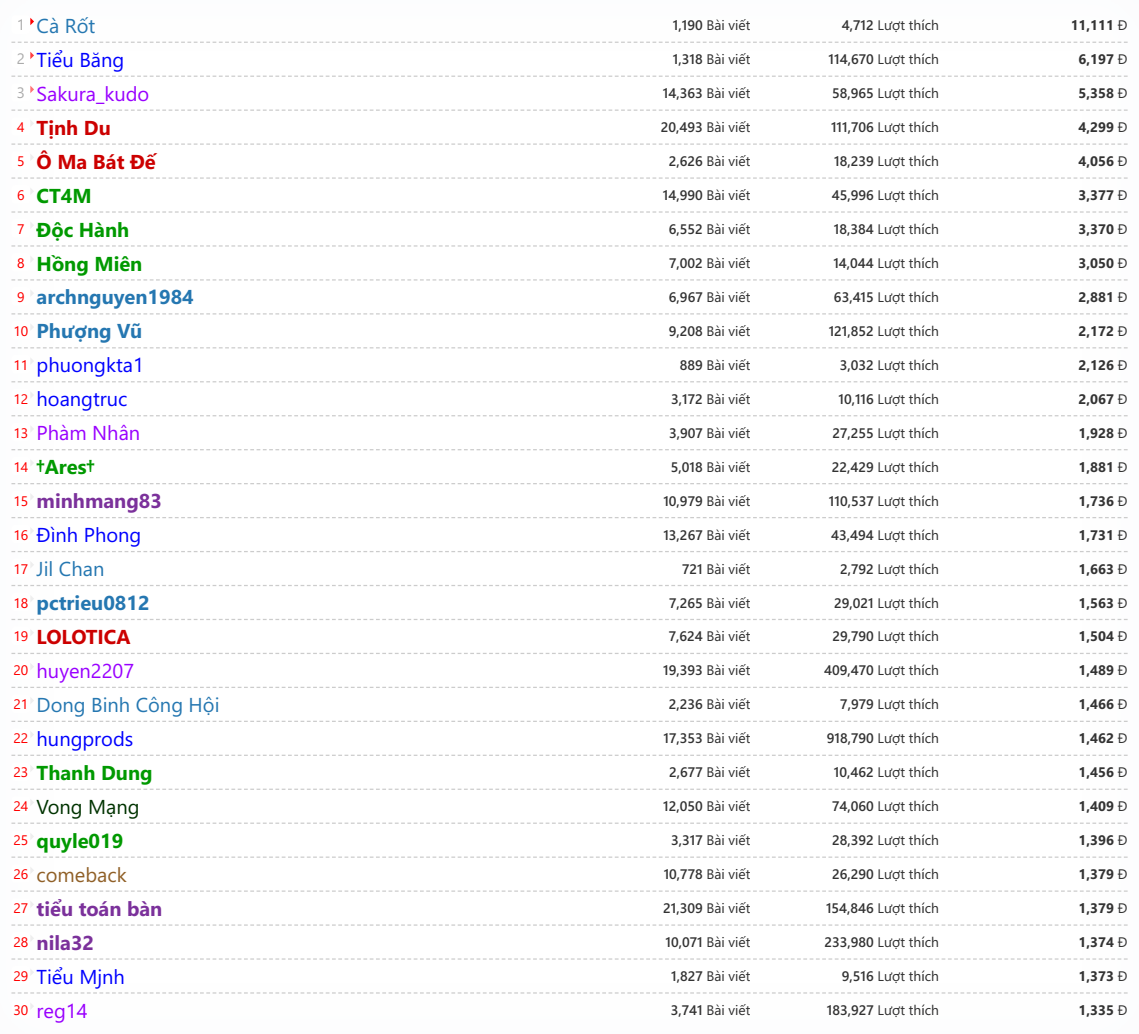Click the LOLOTICA username
The image size is (1139, 1034).
click(x=83, y=637)
